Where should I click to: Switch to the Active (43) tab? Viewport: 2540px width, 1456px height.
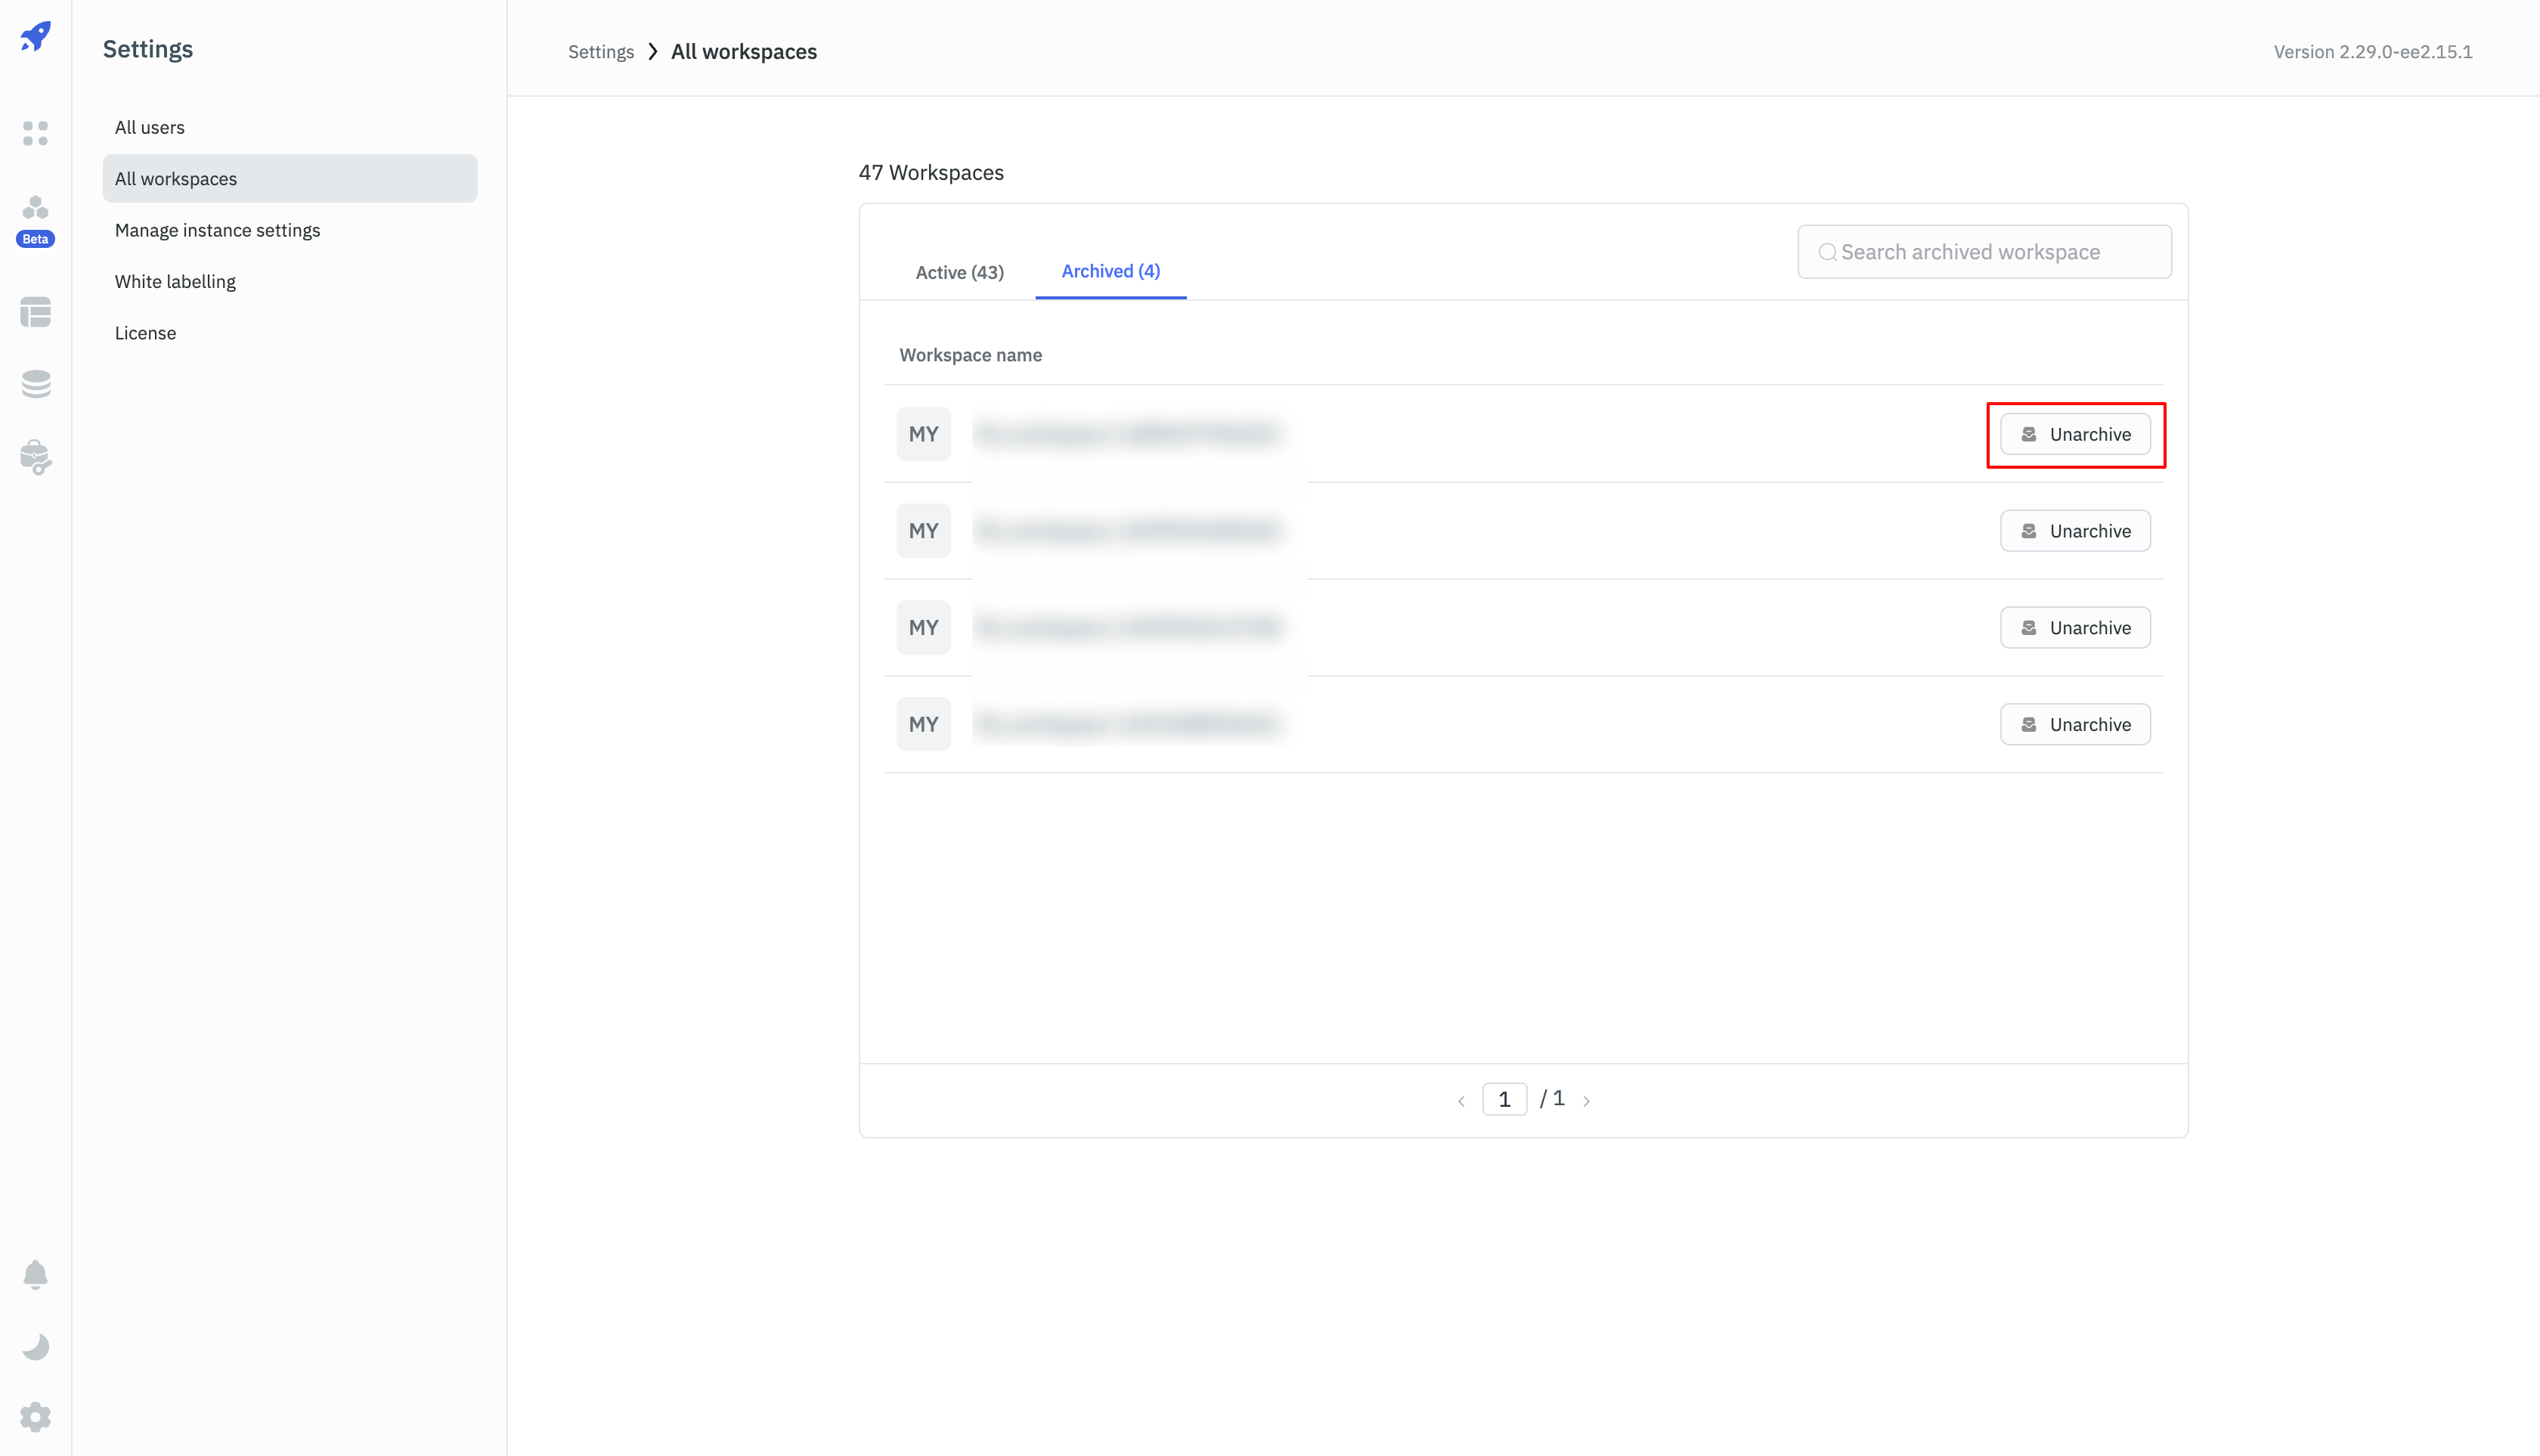pyautogui.click(x=959, y=272)
